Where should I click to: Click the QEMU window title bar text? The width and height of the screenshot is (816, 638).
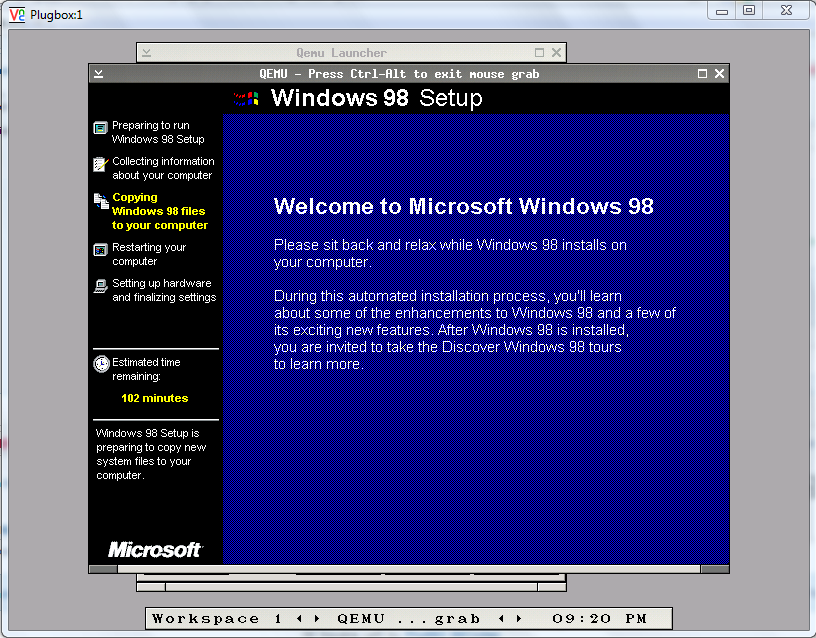click(x=399, y=74)
